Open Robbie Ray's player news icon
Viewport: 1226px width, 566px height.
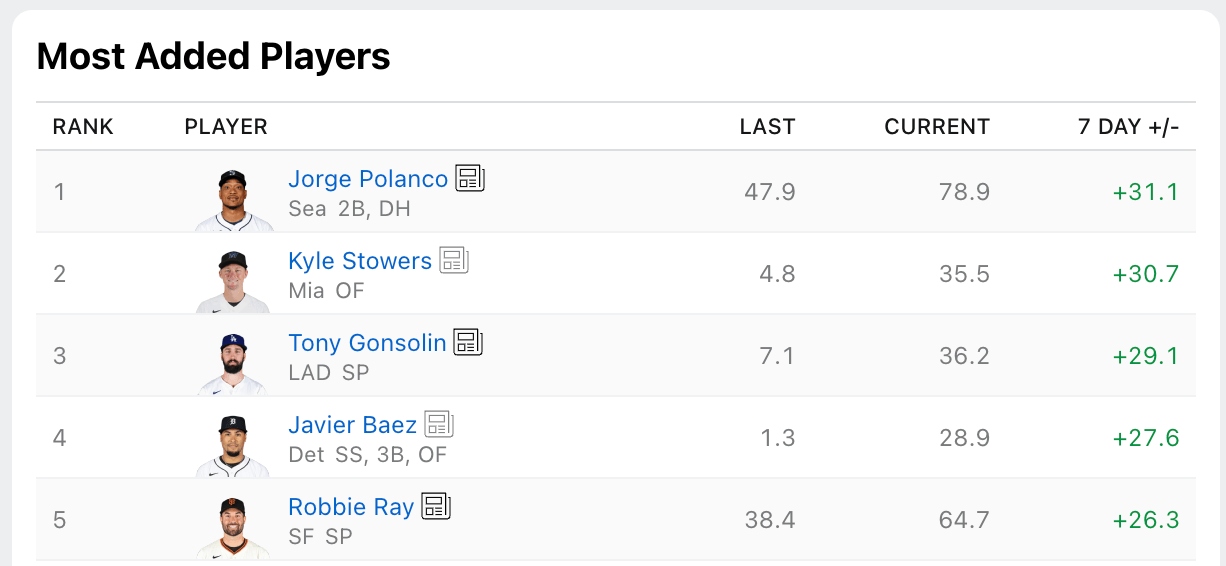pyautogui.click(x=436, y=506)
